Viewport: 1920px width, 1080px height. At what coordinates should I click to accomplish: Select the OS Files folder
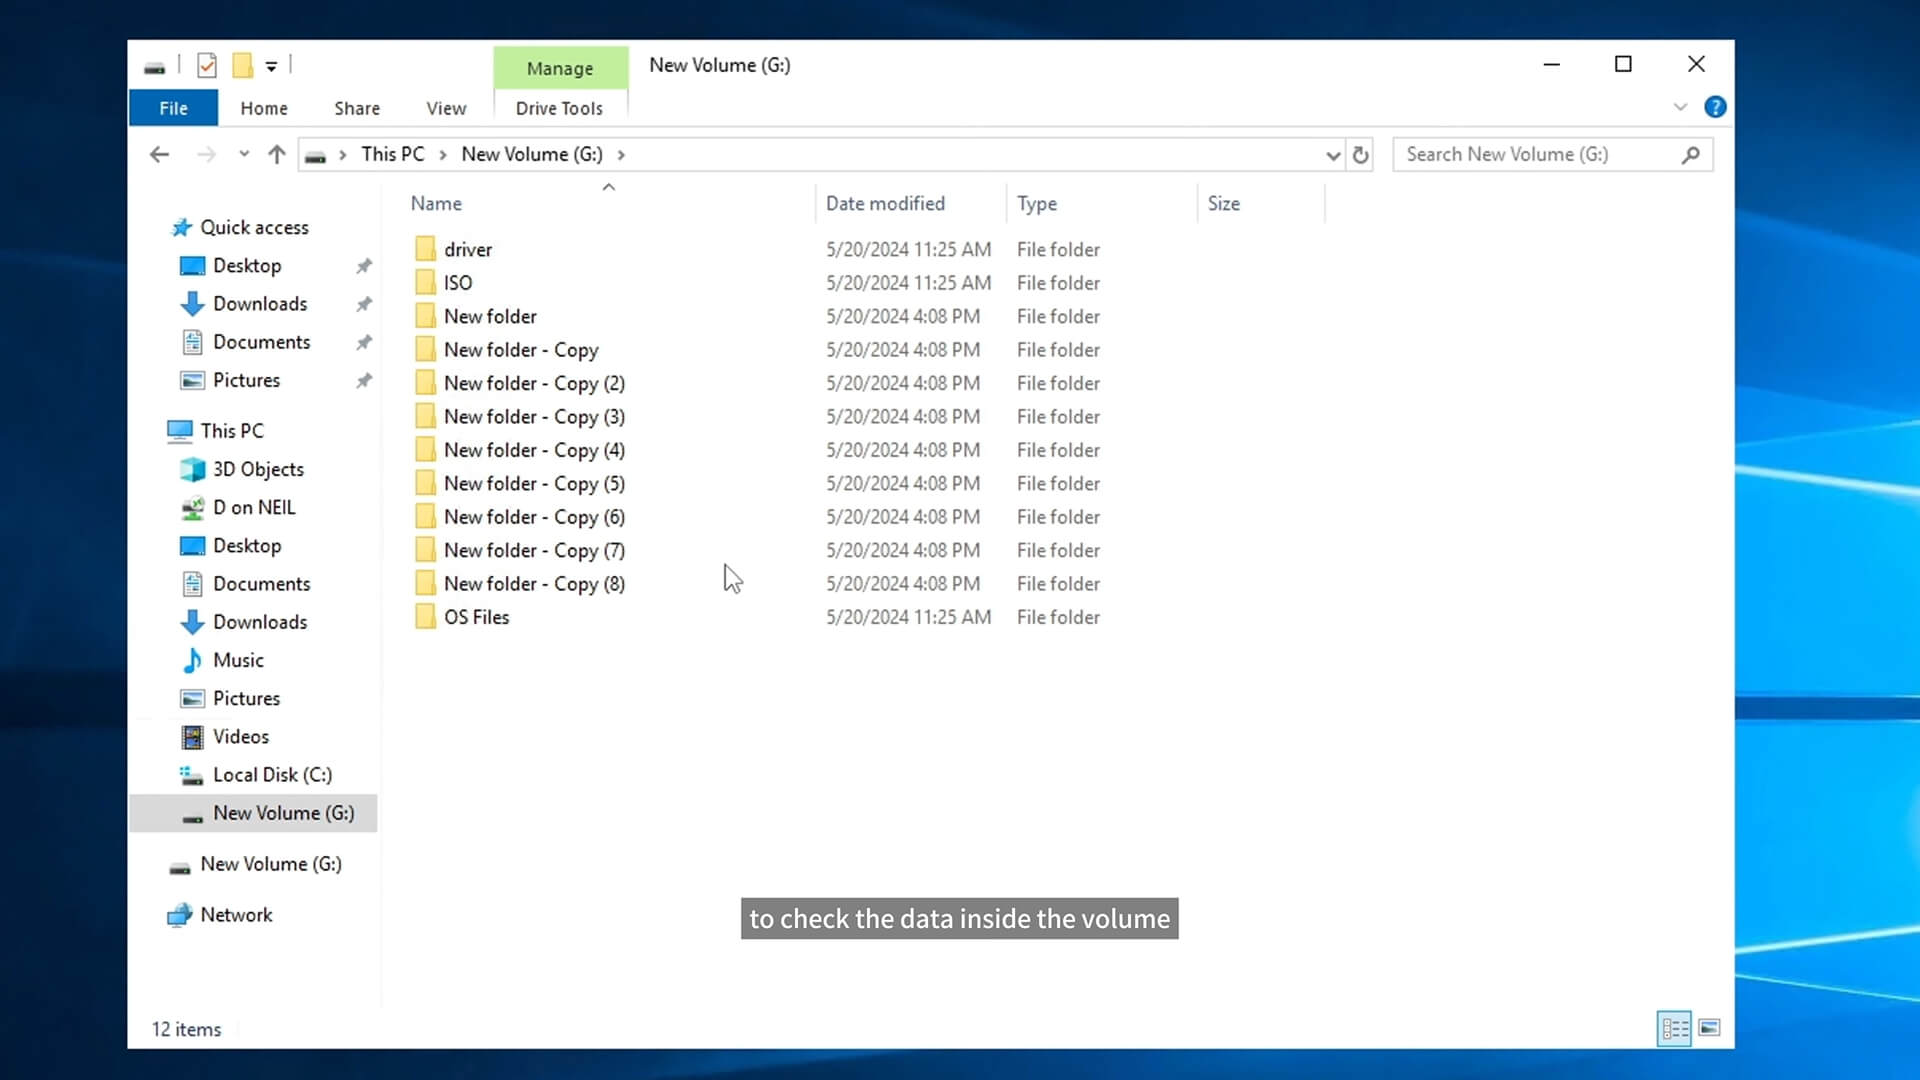point(476,616)
